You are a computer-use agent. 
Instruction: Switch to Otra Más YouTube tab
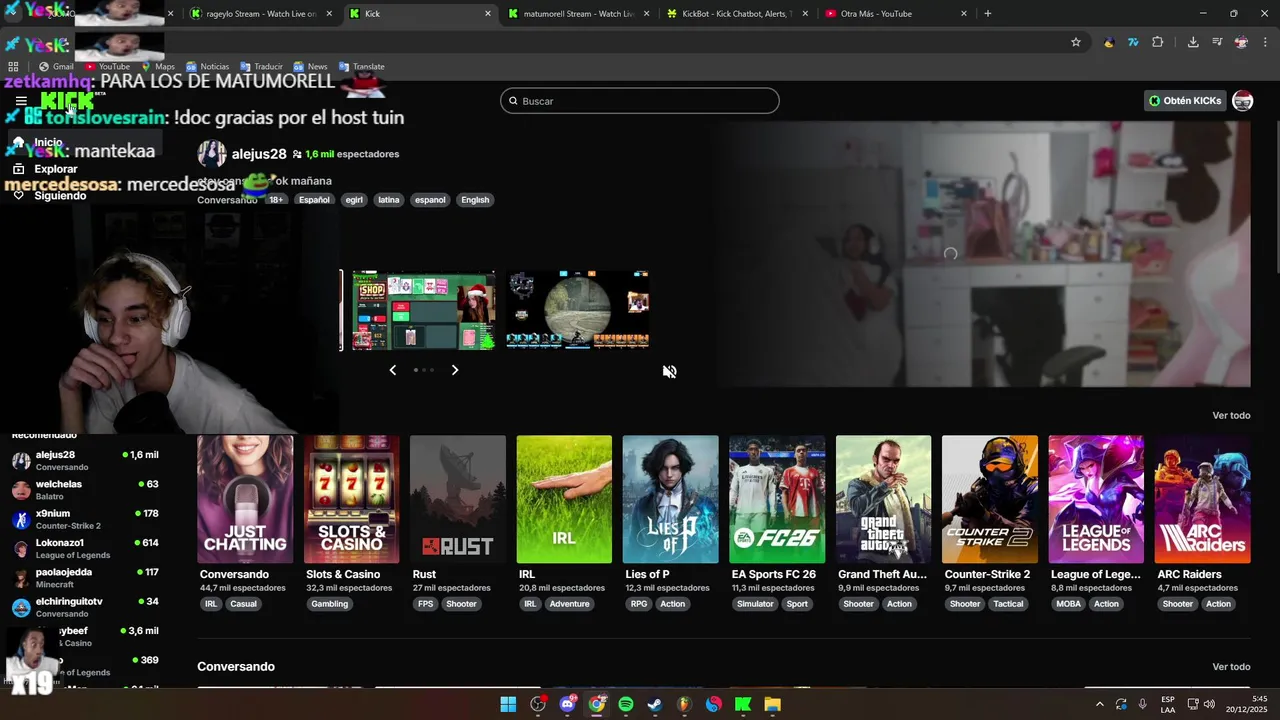click(x=896, y=14)
